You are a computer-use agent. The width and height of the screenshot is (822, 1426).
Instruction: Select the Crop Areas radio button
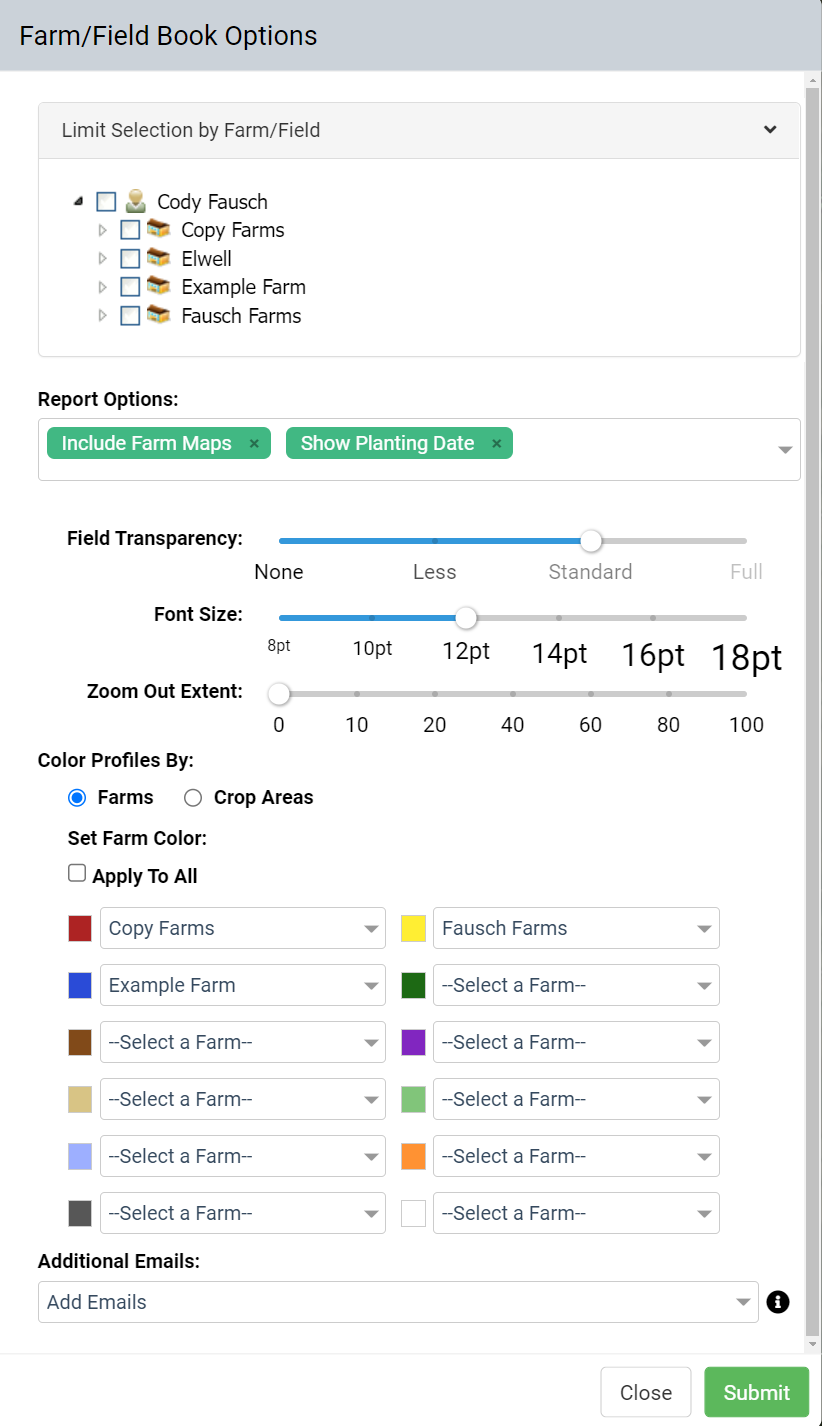[194, 797]
